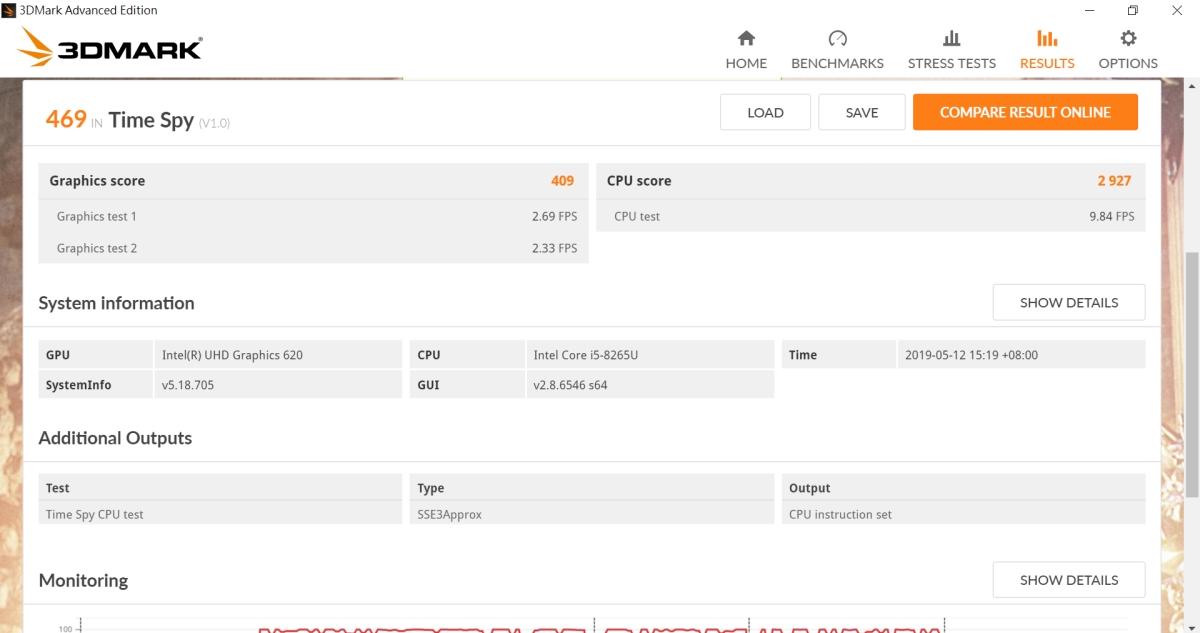Select the Results chart icon
This screenshot has height=633, width=1200.
1047,38
